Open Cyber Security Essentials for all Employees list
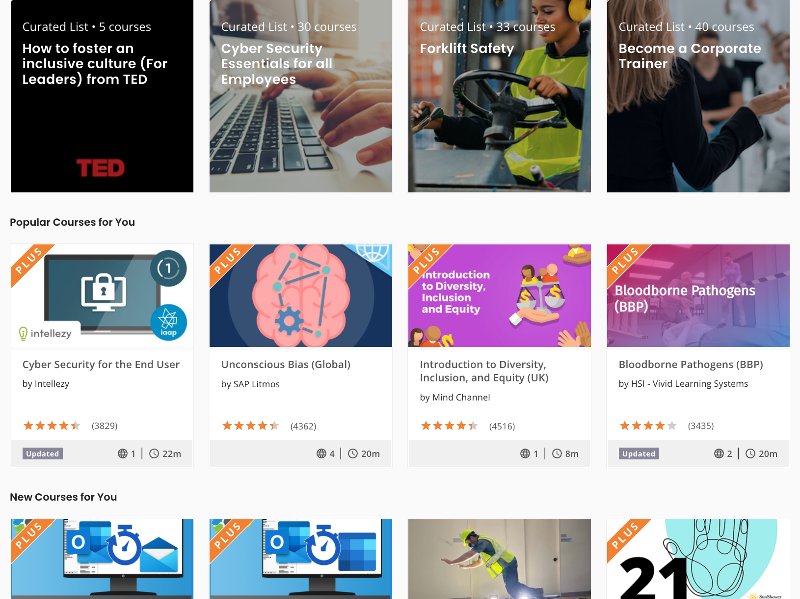 click(x=301, y=96)
